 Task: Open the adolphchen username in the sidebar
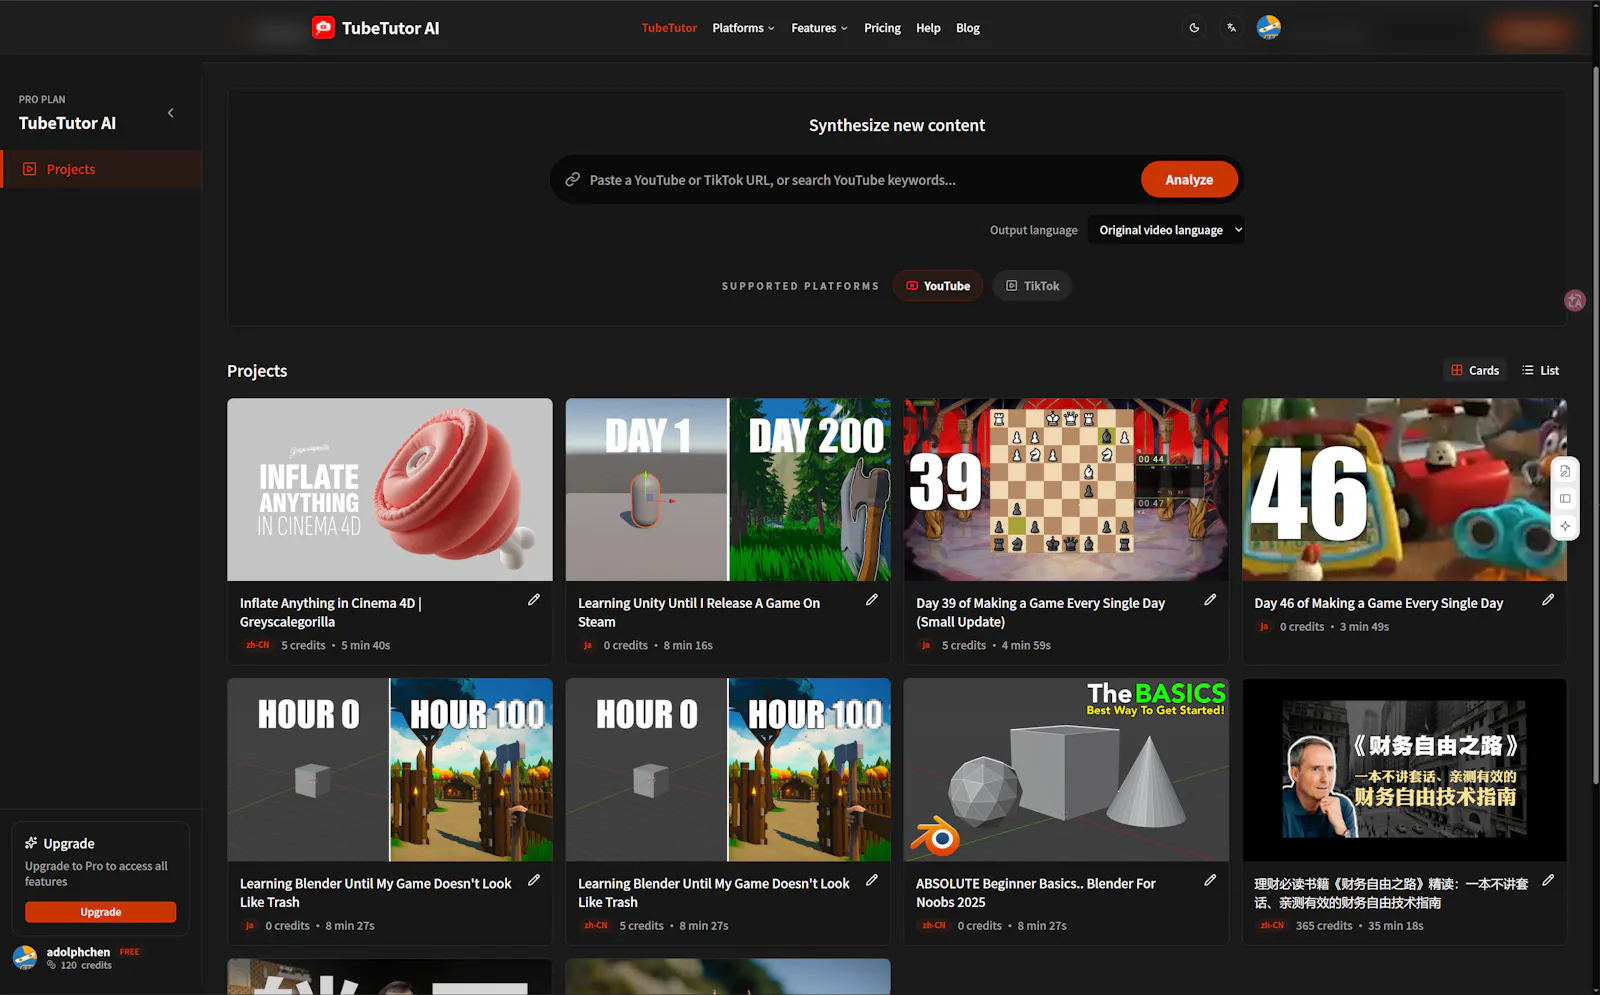tap(78, 952)
